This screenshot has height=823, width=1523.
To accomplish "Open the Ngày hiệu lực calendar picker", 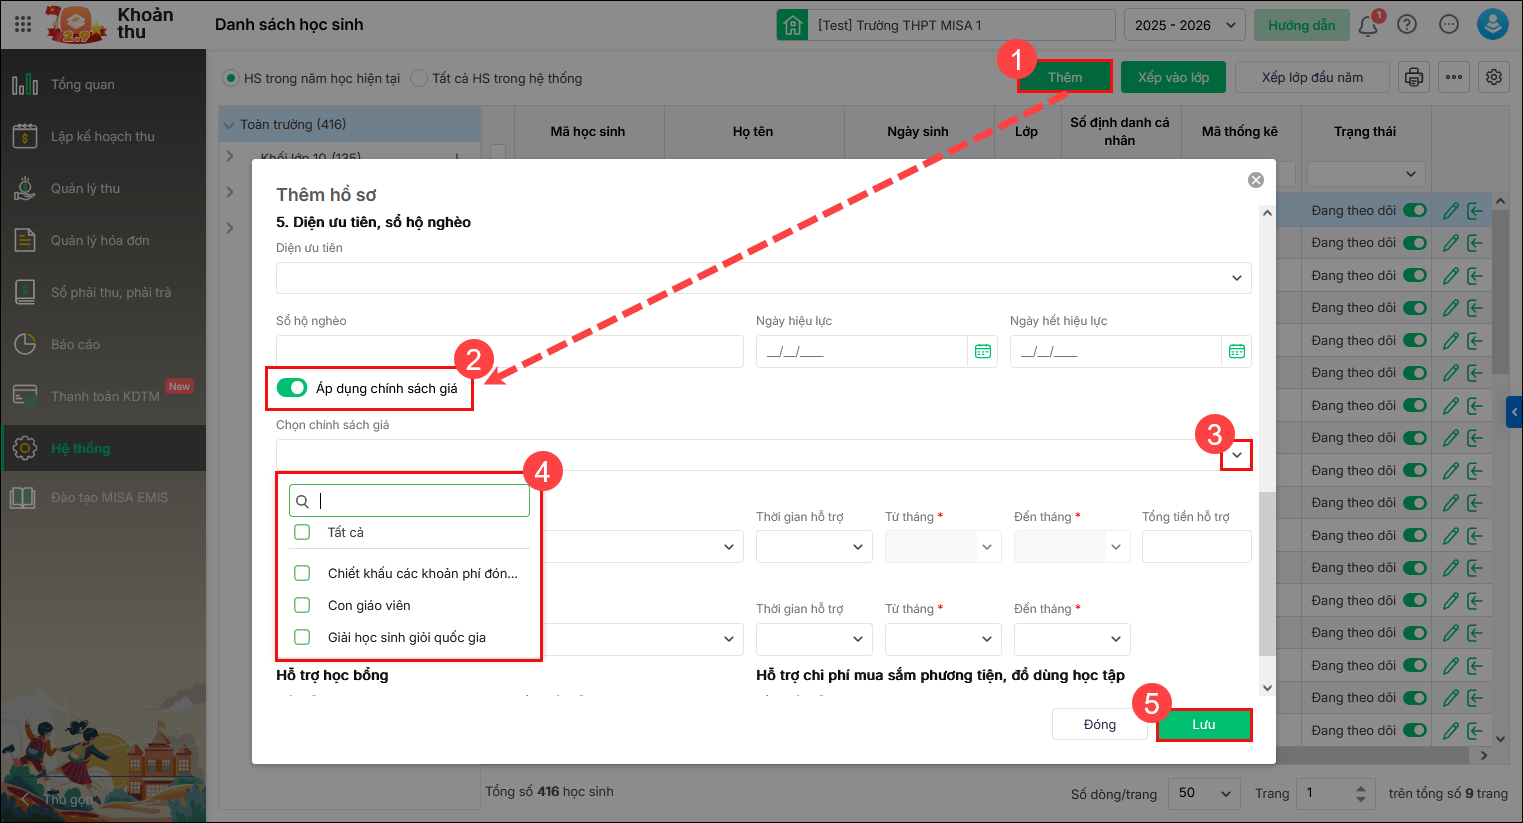I will (x=983, y=351).
